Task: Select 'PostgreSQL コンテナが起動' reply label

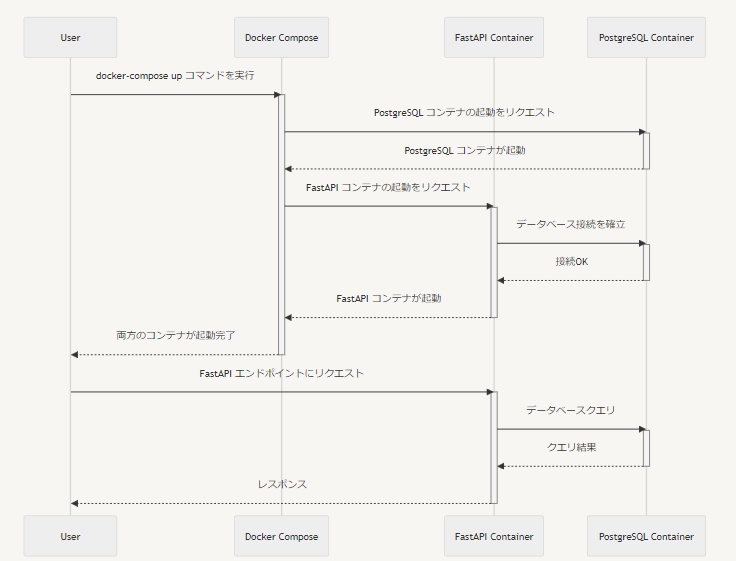Action: tap(465, 150)
